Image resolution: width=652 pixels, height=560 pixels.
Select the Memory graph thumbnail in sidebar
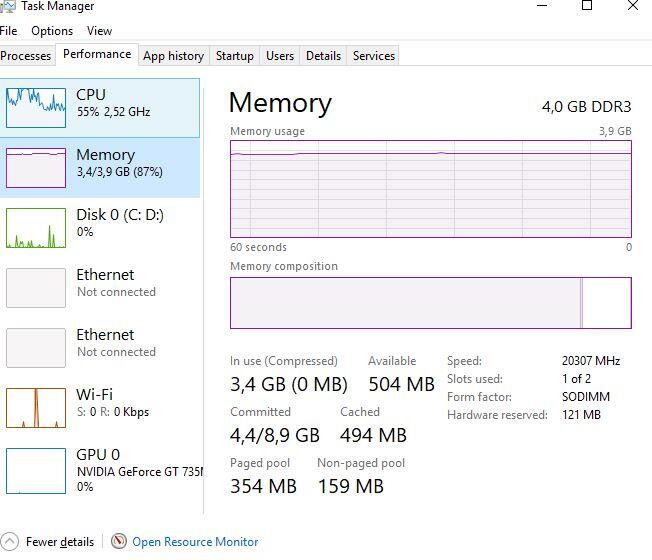click(36, 167)
